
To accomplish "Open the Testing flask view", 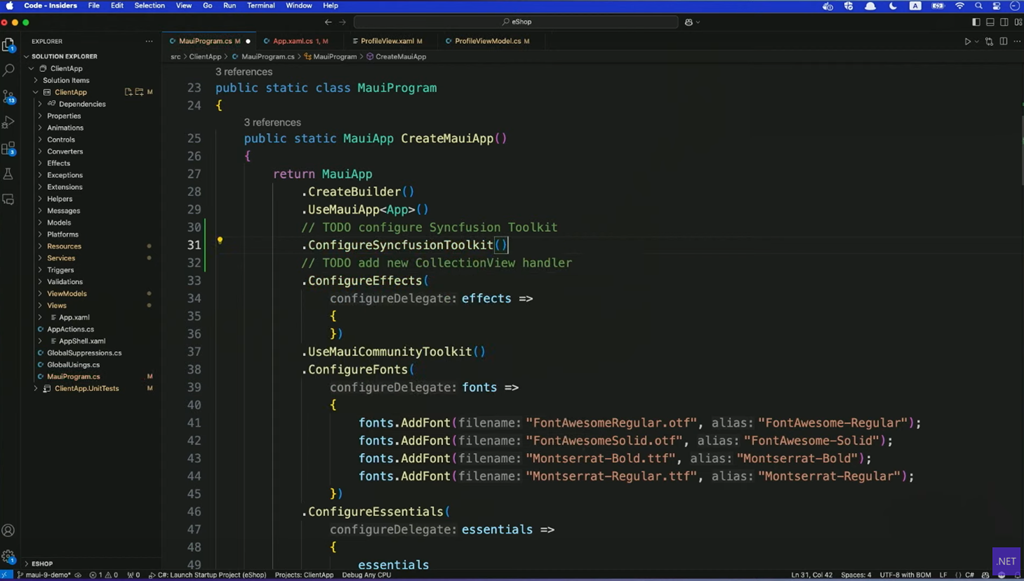I will (x=9, y=174).
